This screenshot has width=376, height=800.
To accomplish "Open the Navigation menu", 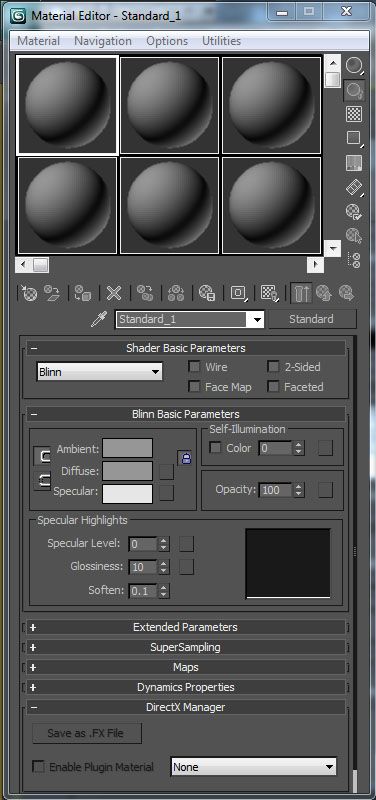I will point(103,41).
